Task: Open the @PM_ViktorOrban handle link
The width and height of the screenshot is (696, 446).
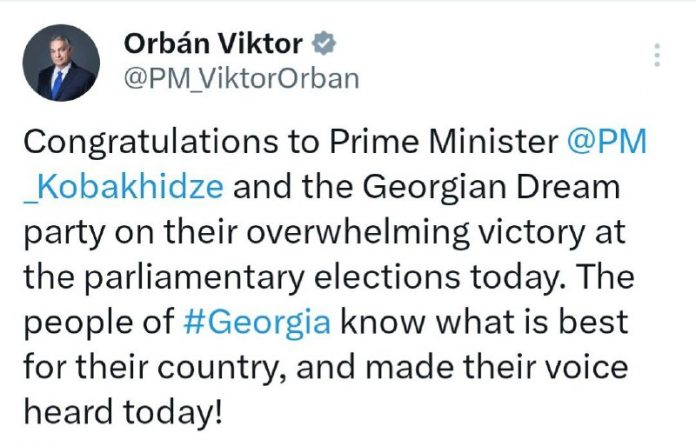Action: click(240, 78)
